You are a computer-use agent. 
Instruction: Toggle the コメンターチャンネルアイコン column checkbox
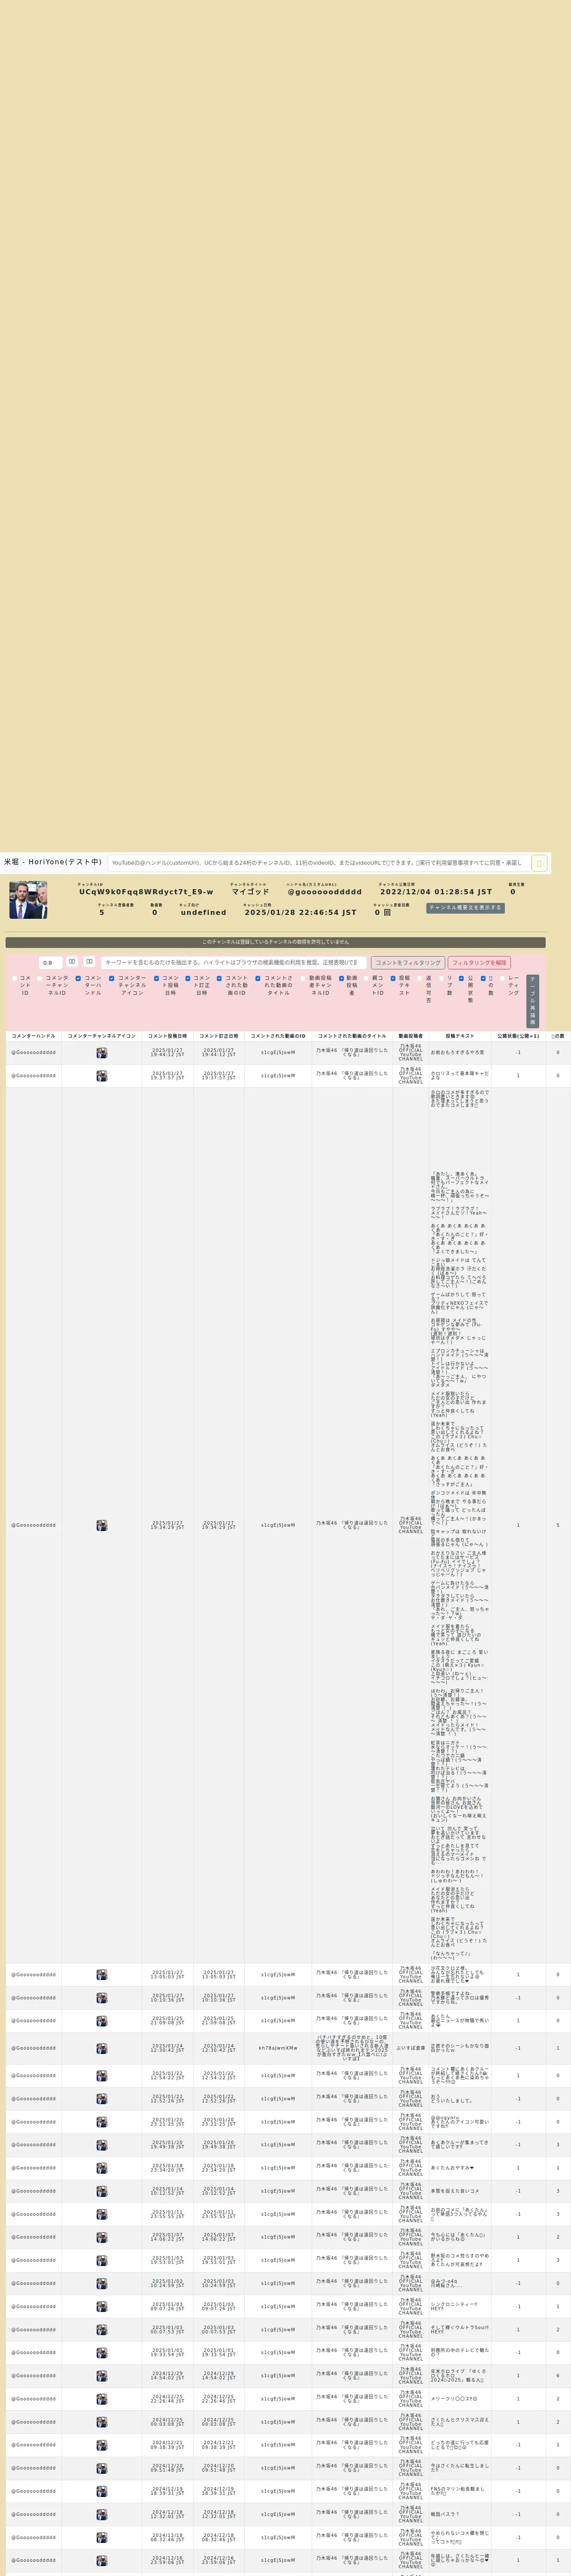pyautogui.click(x=112, y=979)
